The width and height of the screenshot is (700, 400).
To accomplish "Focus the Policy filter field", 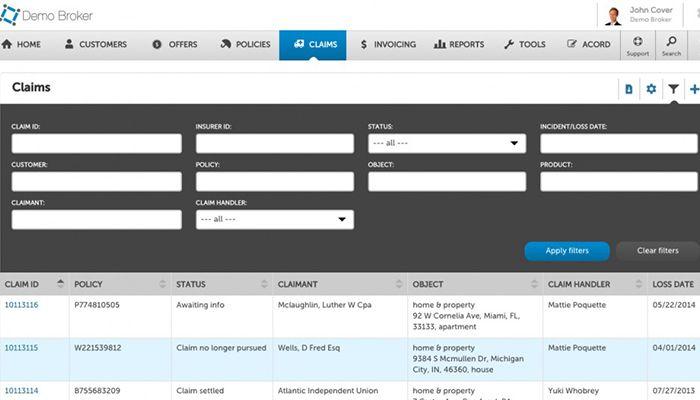I will pyautogui.click(x=275, y=182).
